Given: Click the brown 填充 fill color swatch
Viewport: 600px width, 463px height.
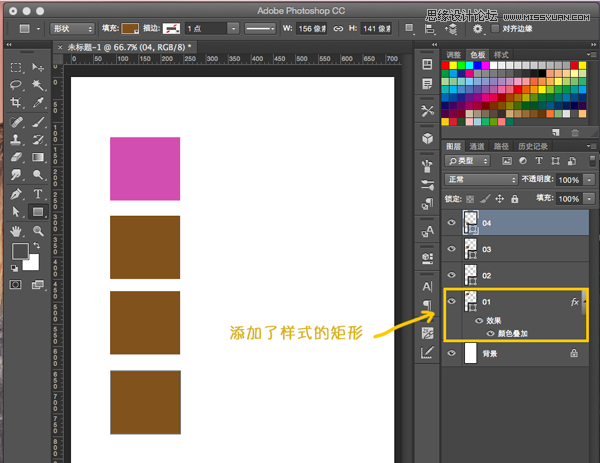Looking at the screenshot, I should (130, 29).
